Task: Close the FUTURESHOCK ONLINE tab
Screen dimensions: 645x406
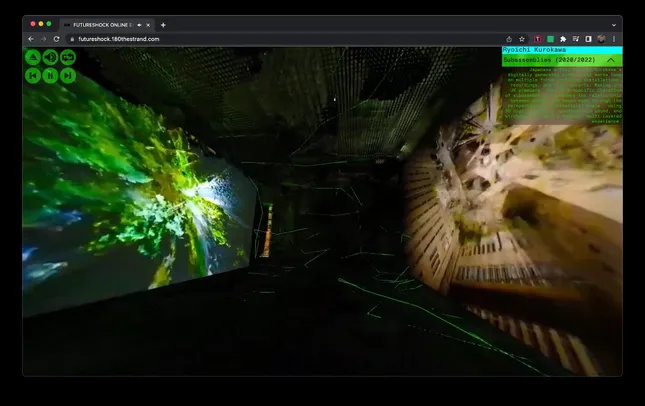Action: [148, 25]
